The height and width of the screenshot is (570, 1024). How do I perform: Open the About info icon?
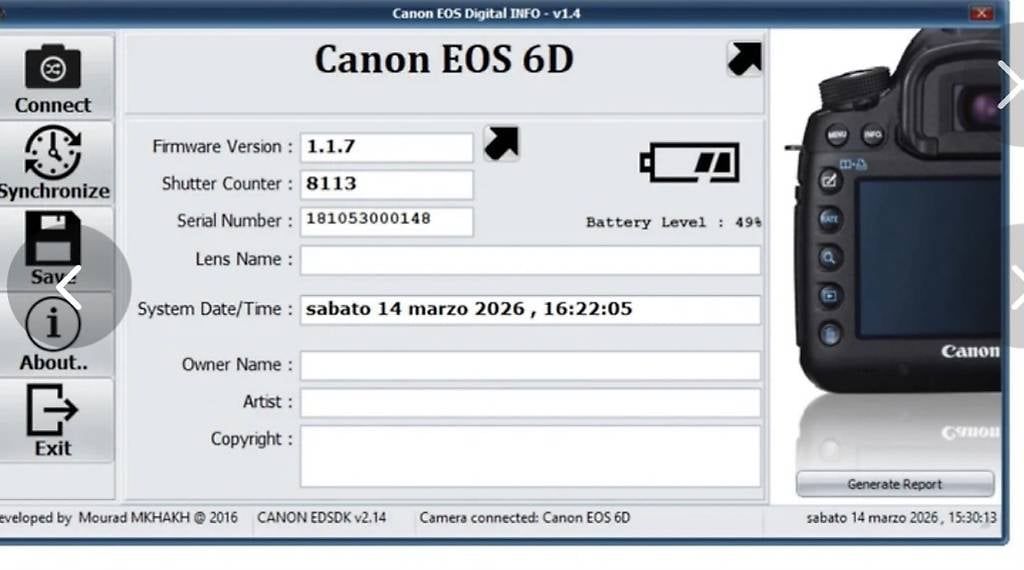pos(53,324)
